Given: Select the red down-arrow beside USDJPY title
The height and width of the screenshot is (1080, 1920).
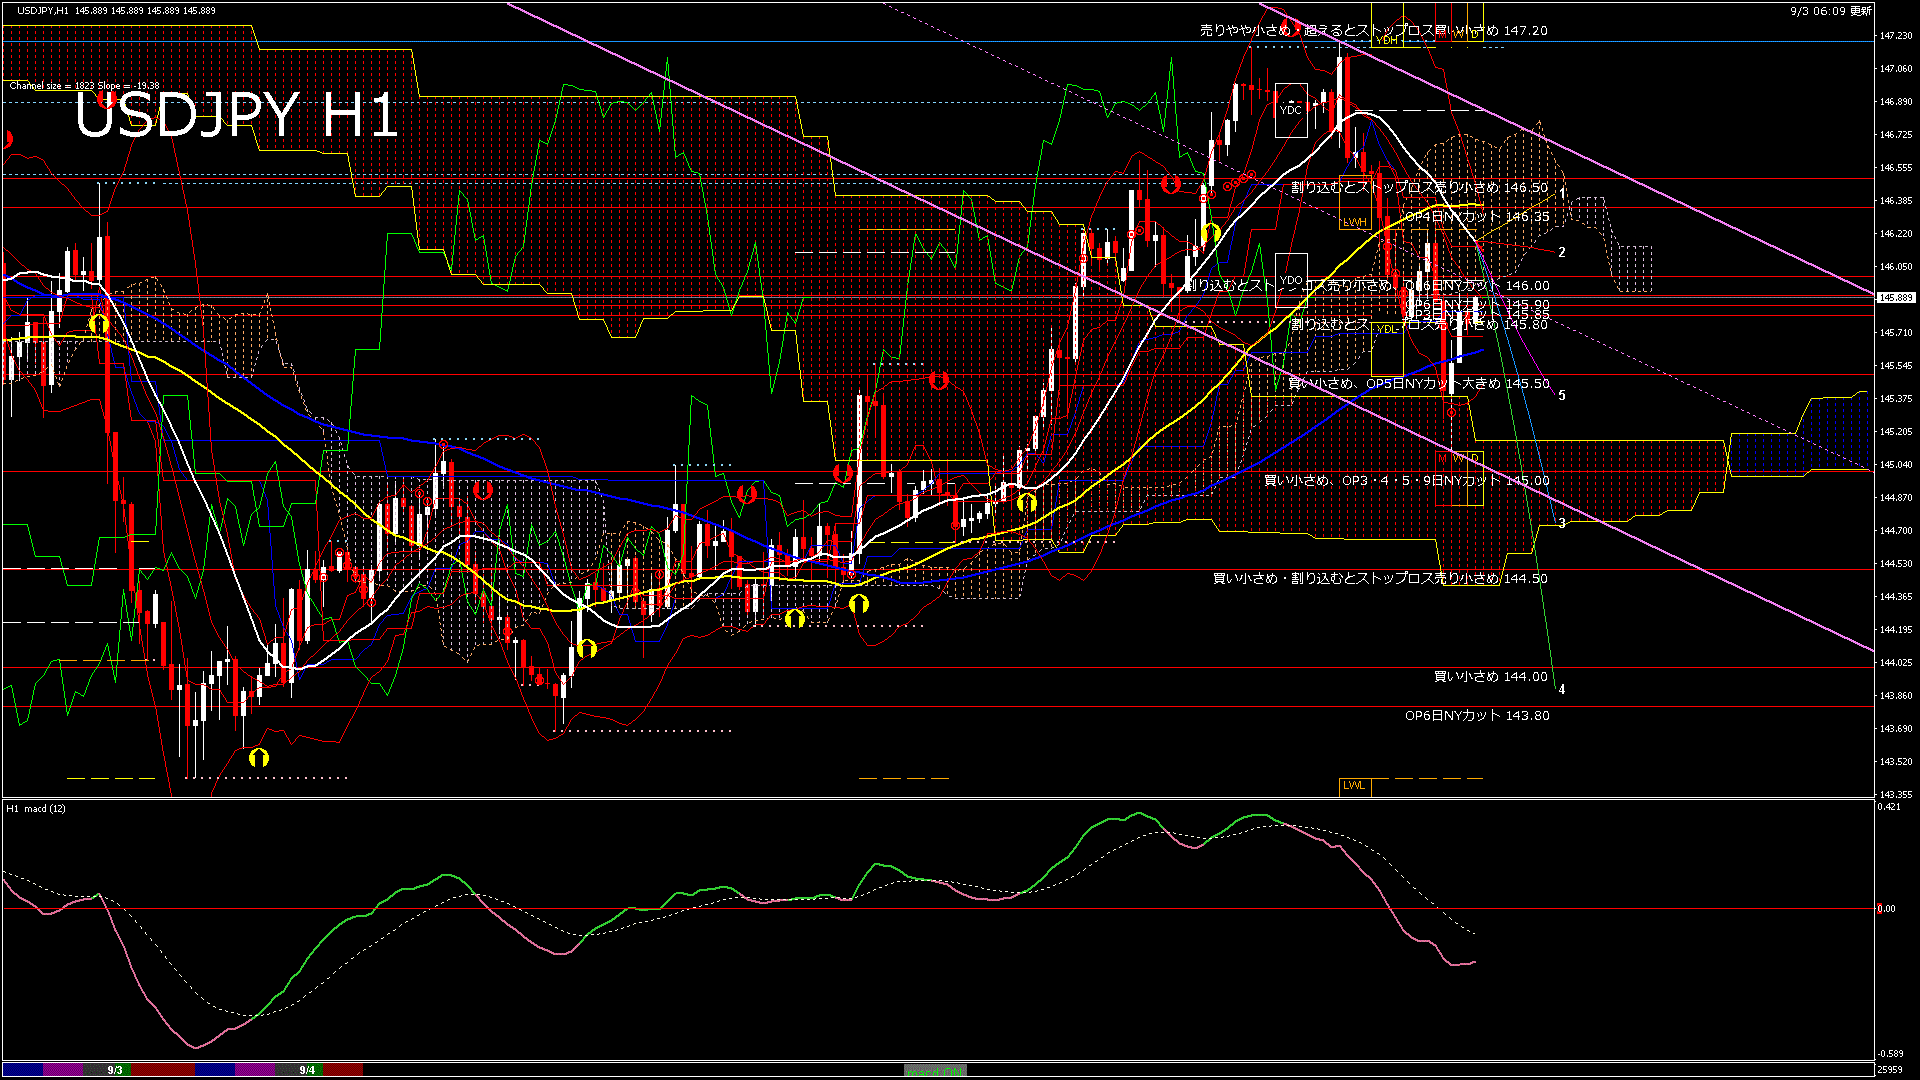Looking at the screenshot, I should (105, 98).
